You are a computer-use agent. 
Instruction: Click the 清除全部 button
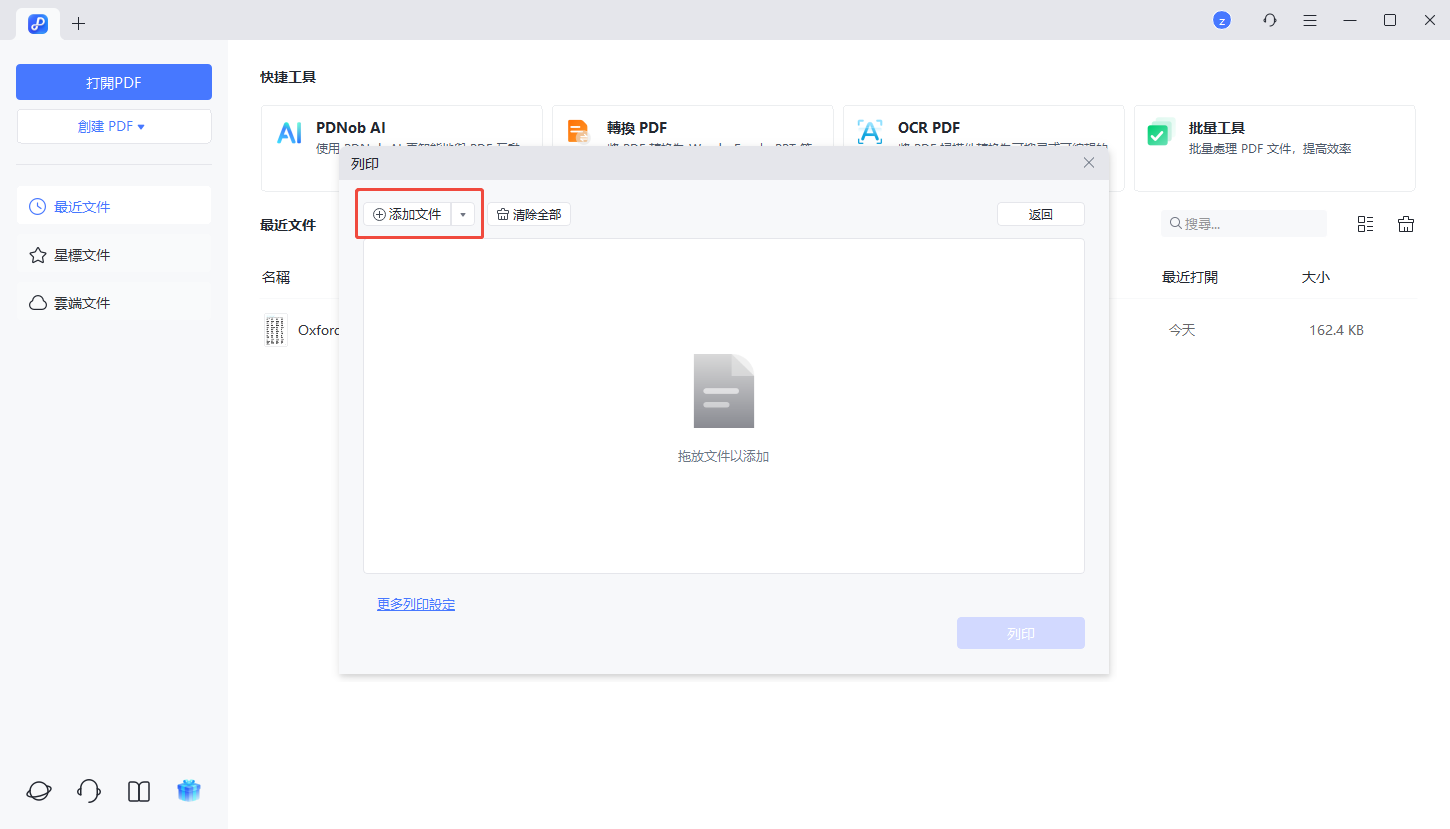click(x=529, y=215)
